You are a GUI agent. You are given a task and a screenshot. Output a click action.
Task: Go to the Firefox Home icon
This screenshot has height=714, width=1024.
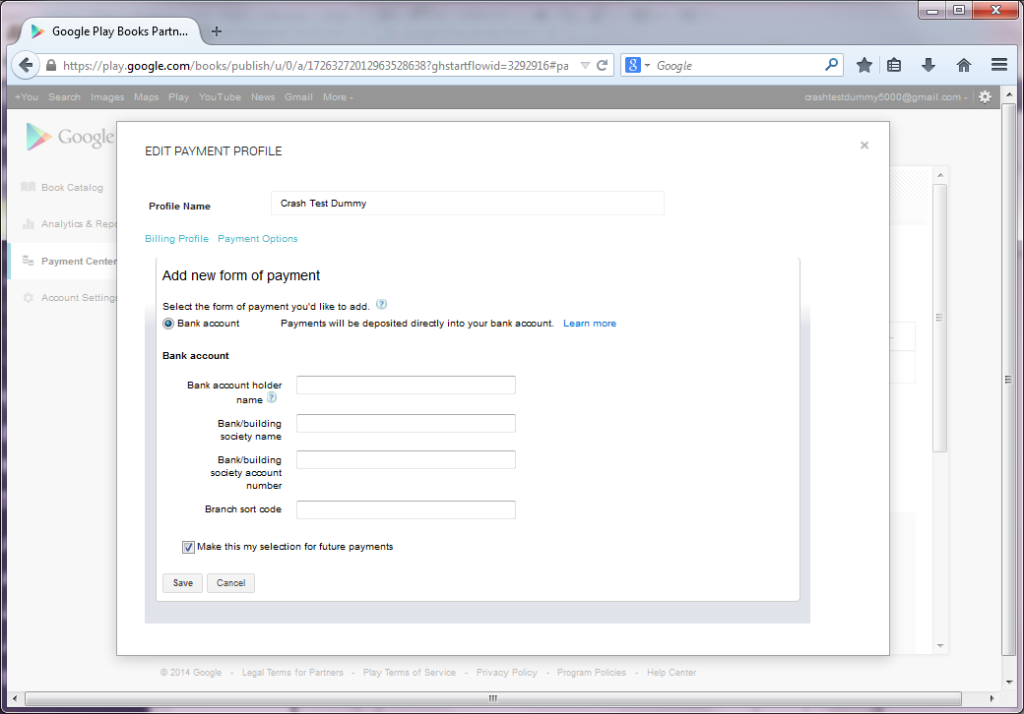tap(963, 65)
